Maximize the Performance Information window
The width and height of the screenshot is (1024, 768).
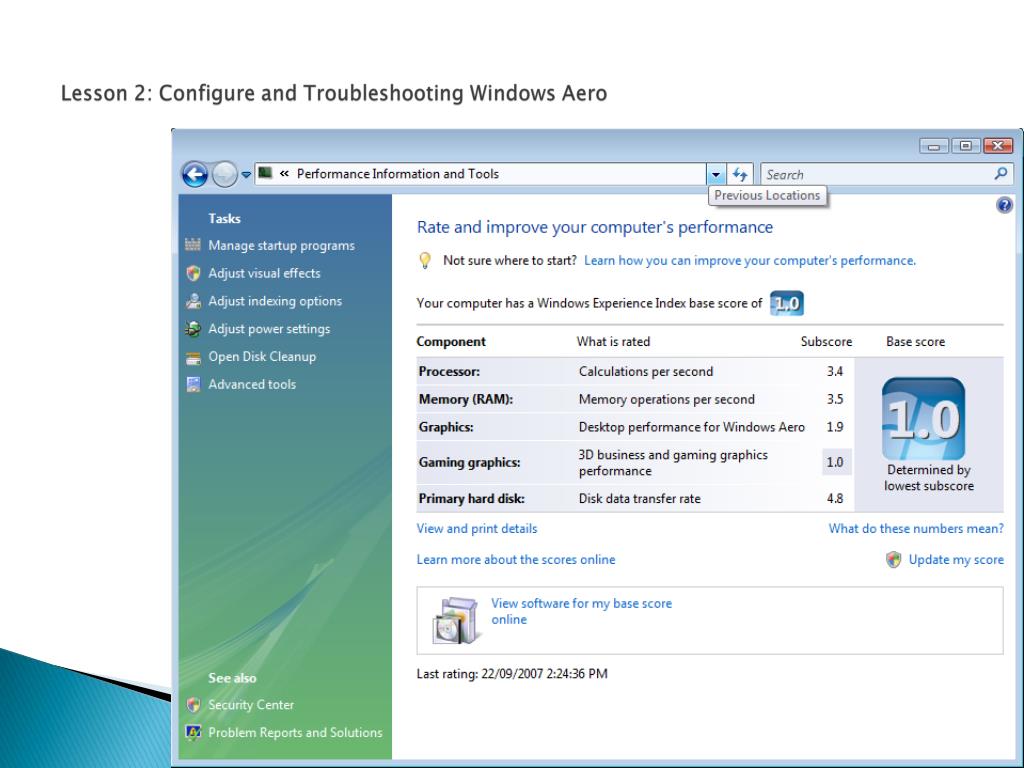point(965,146)
